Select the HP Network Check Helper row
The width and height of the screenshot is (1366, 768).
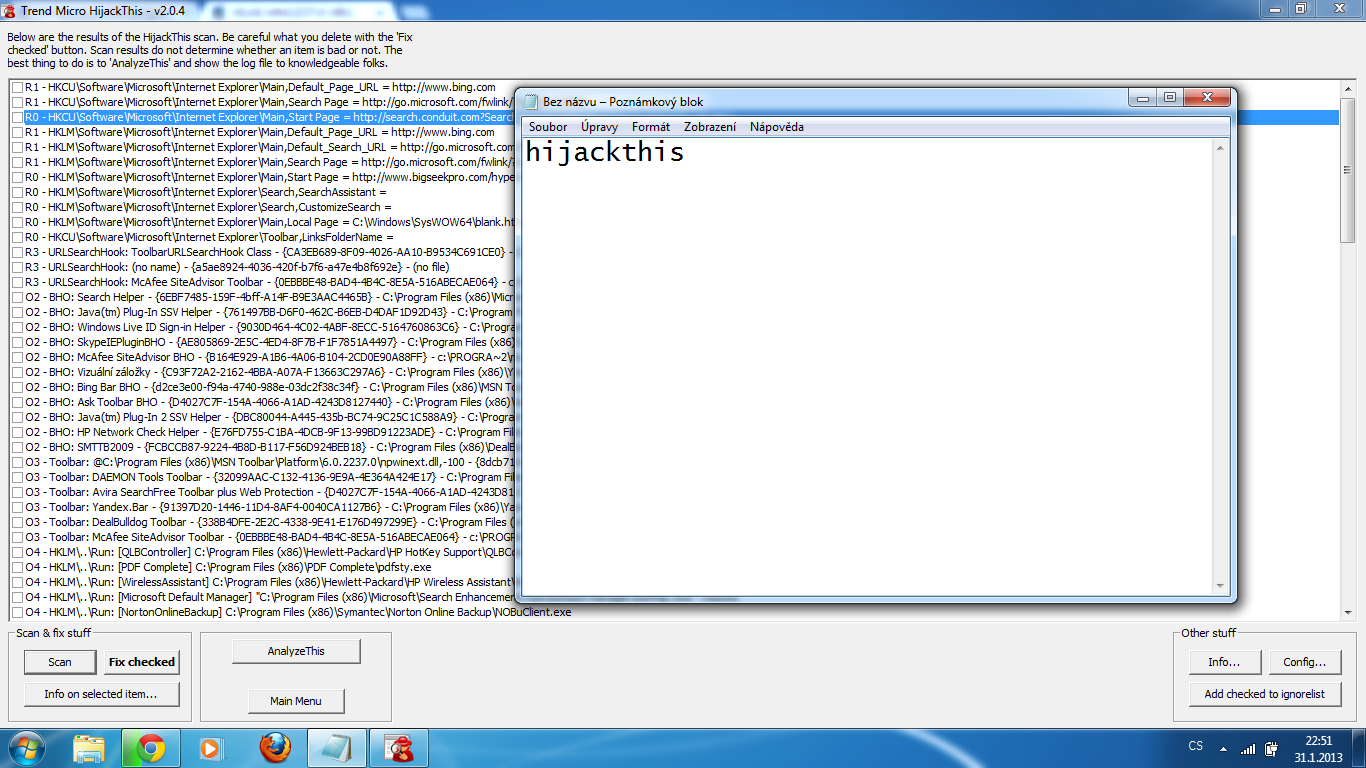pos(268,432)
